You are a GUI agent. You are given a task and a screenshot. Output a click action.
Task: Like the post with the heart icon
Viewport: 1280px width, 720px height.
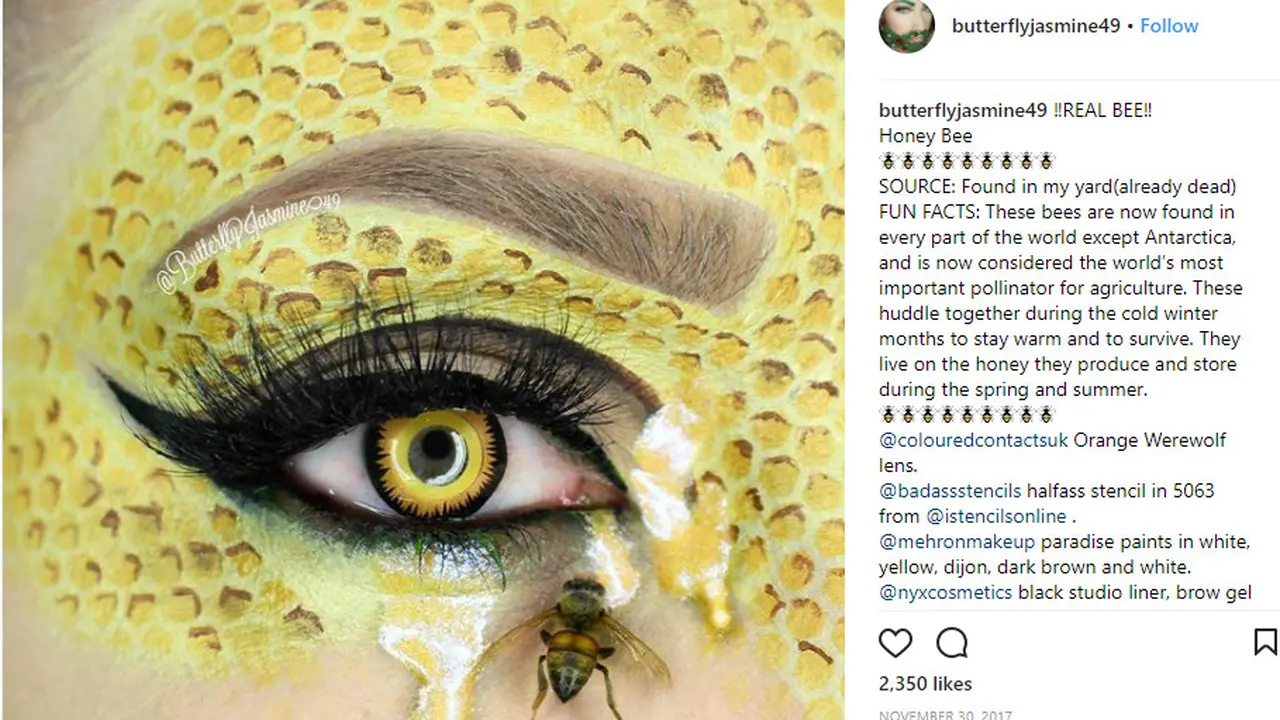coord(895,642)
